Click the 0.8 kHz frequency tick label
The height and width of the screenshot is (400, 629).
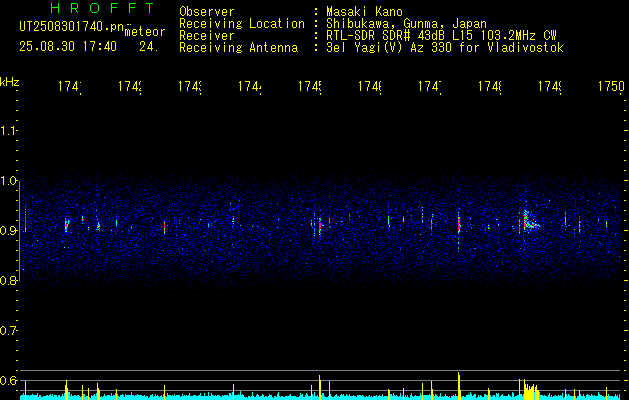(x=8, y=280)
